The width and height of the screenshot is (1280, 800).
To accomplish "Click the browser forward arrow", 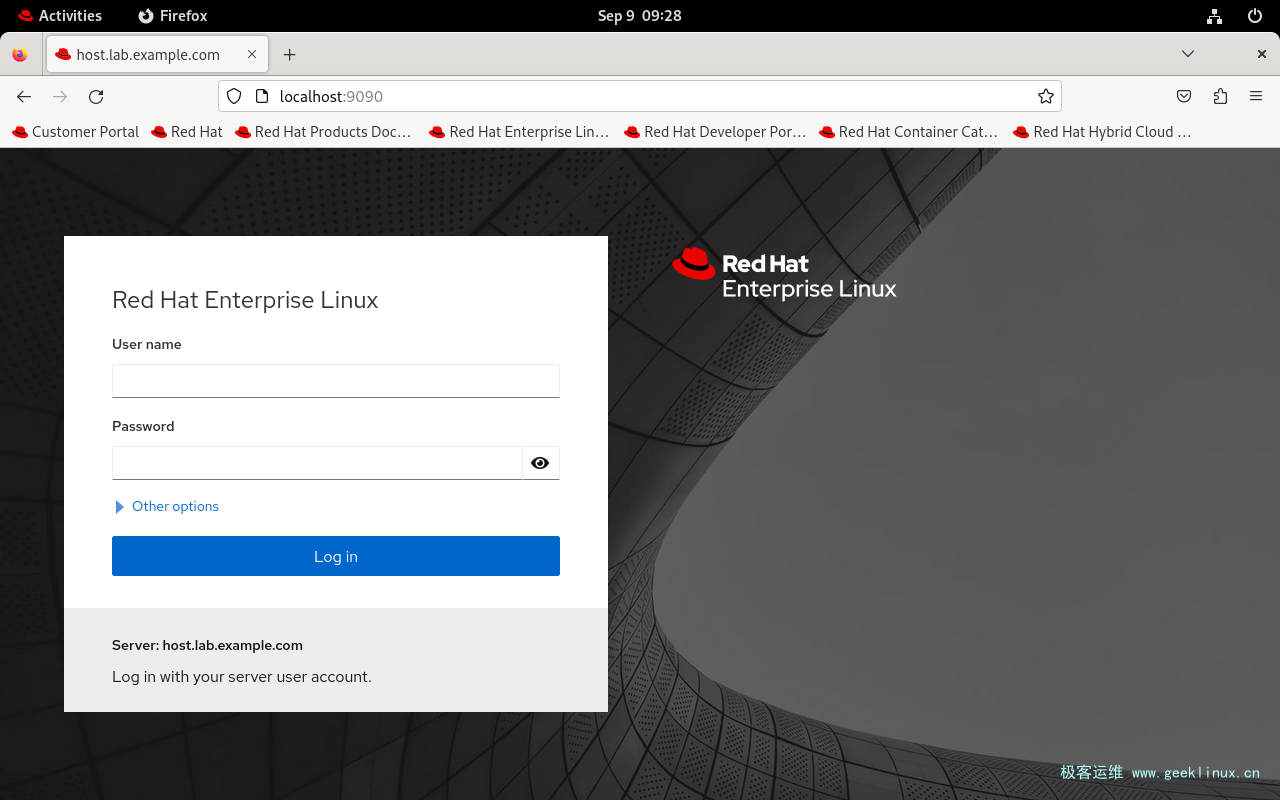I will (60, 97).
